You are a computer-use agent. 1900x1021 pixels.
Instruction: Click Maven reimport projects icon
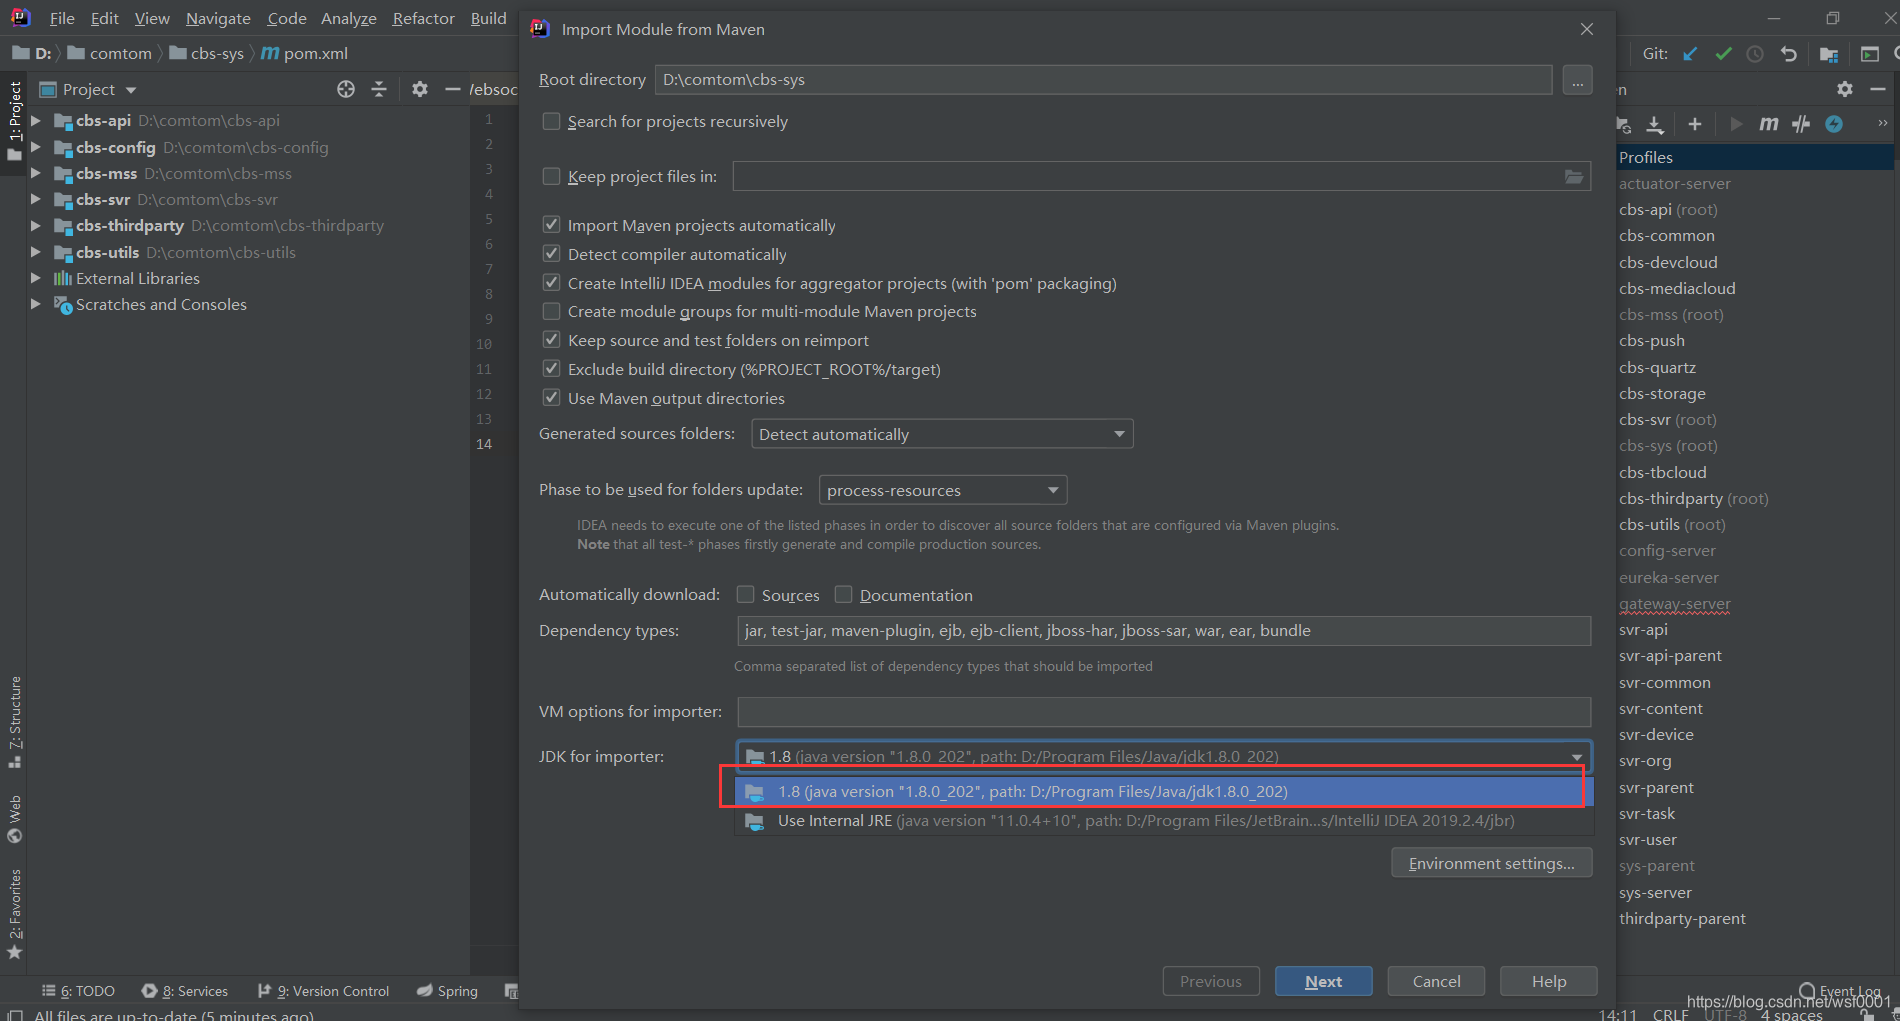(x=1624, y=124)
